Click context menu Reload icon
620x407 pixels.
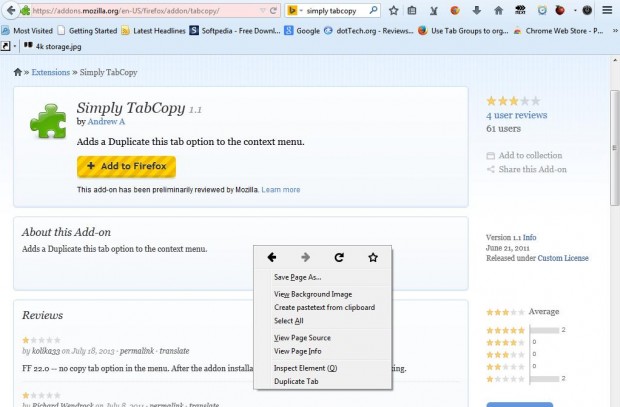pos(339,257)
